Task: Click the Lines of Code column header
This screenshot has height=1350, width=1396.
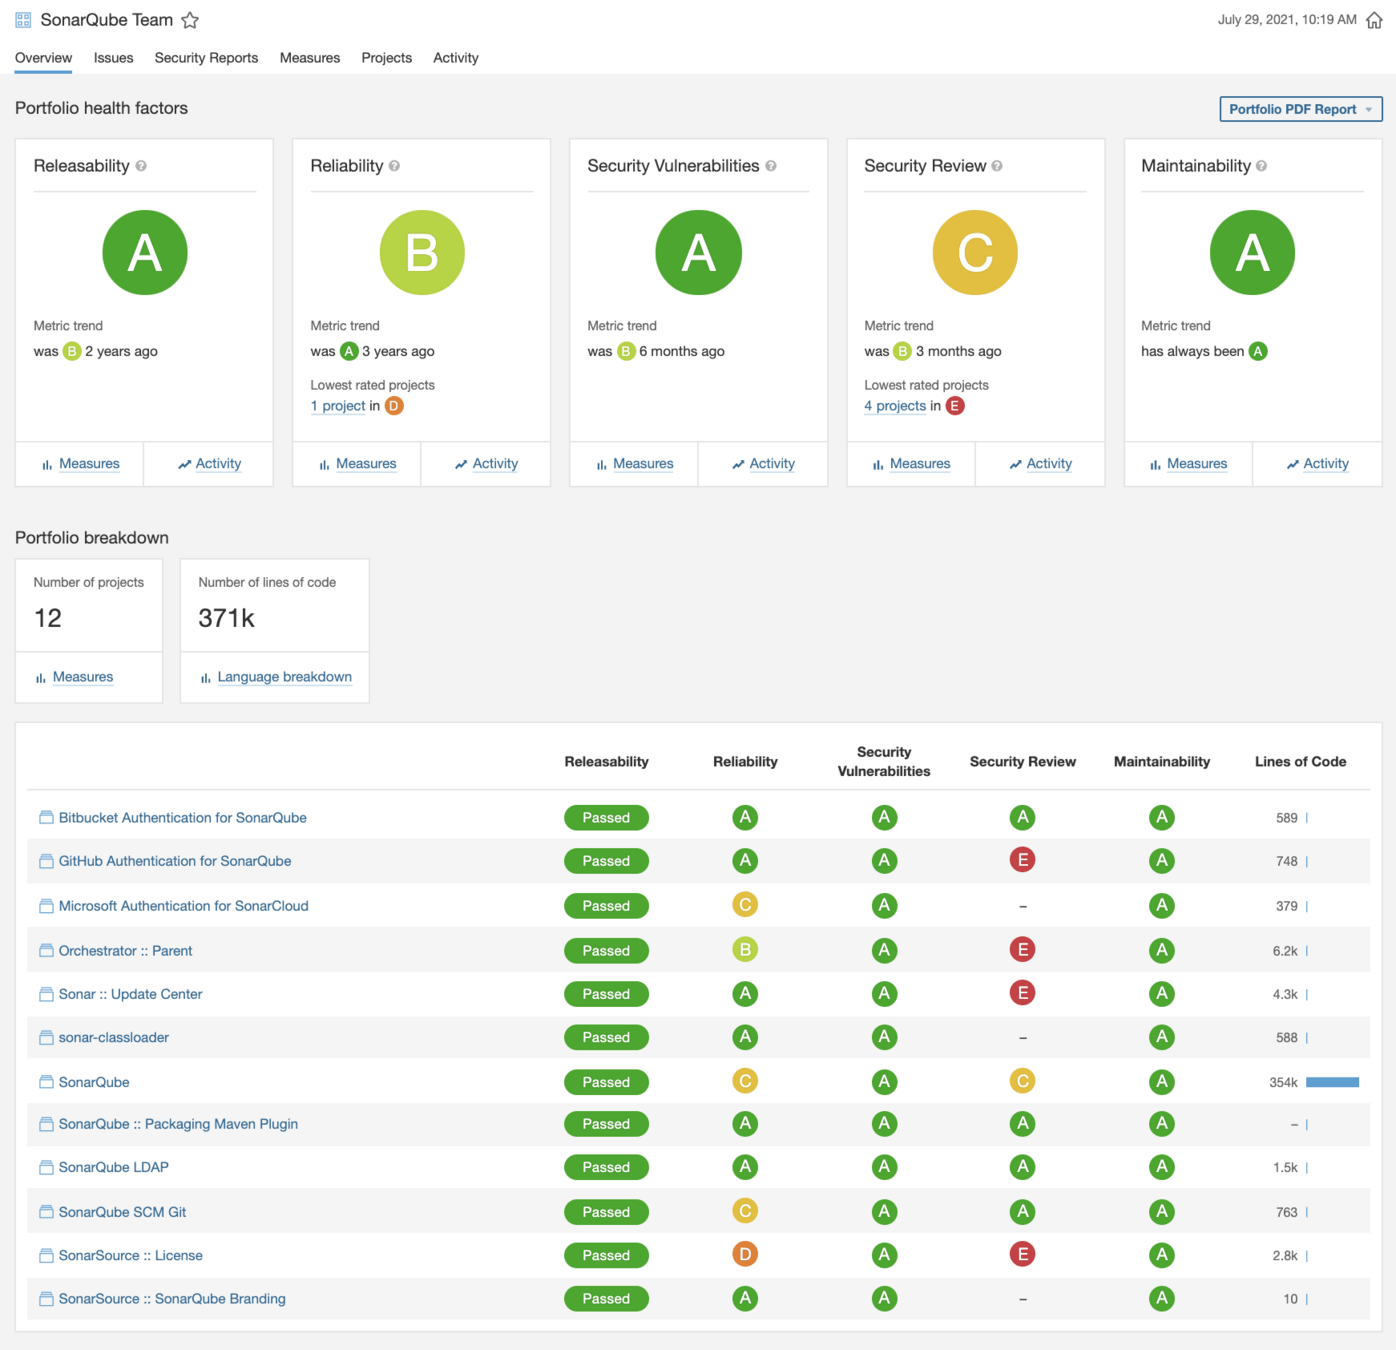Action: click(x=1300, y=761)
